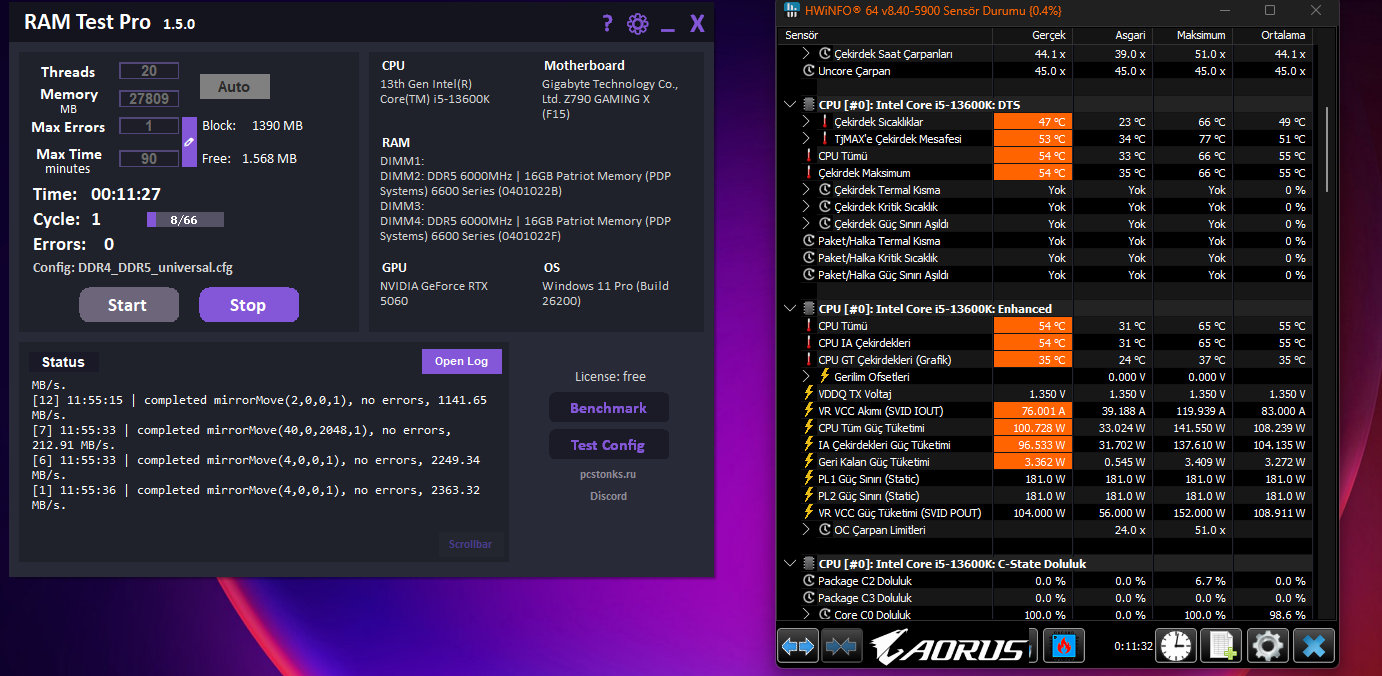The height and width of the screenshot is (676, 1382).
Task: Select the VR VCC Güç Tüketimi (SVID POUT) row
Action: (x=1045, y=513)
